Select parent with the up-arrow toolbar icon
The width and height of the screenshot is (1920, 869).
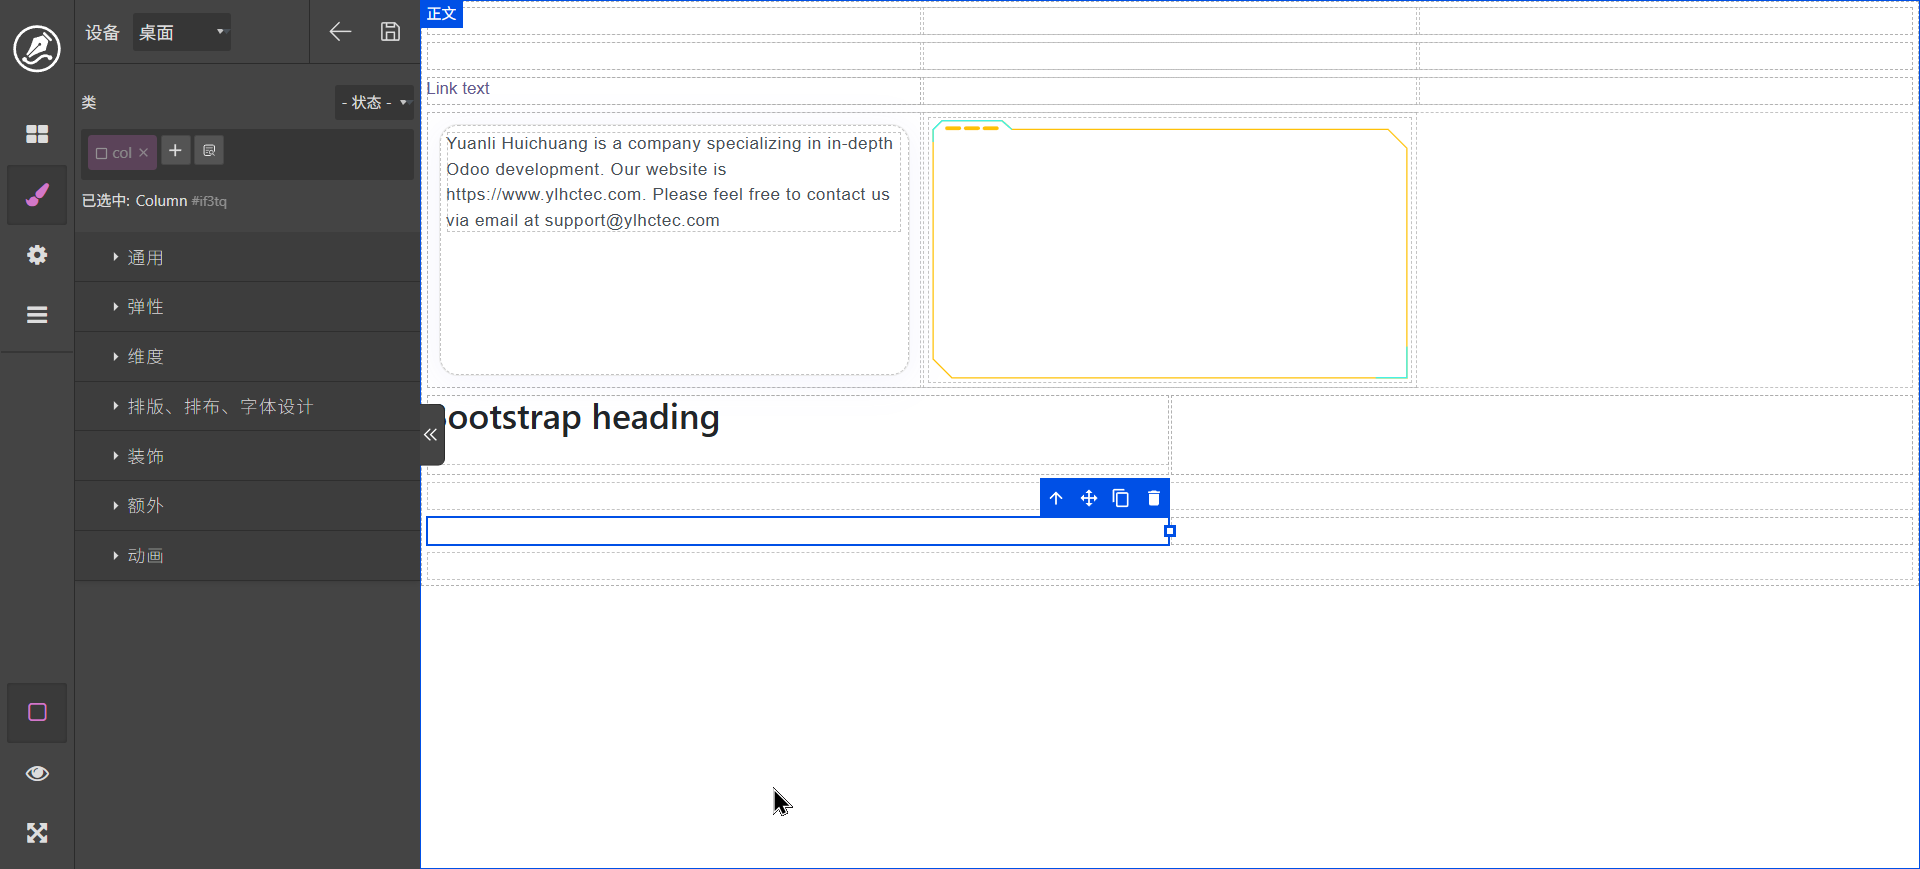pyautogui.click(x=1056, y=498)
